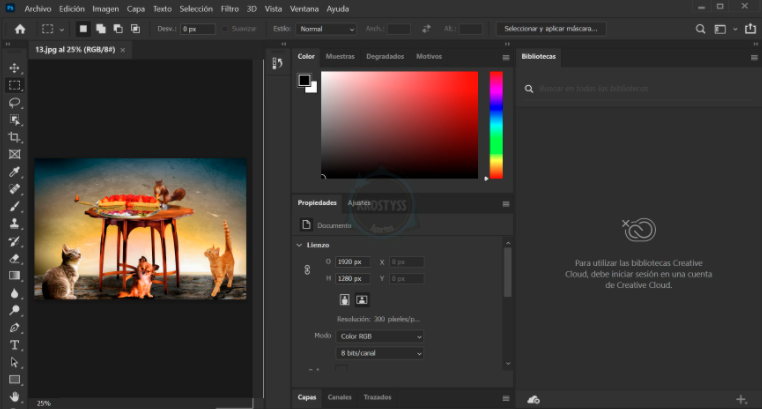The height and width of the screenshot is (409, 762).
Task: Toggle Intersect with selection mode
Action: pos(136,29)
